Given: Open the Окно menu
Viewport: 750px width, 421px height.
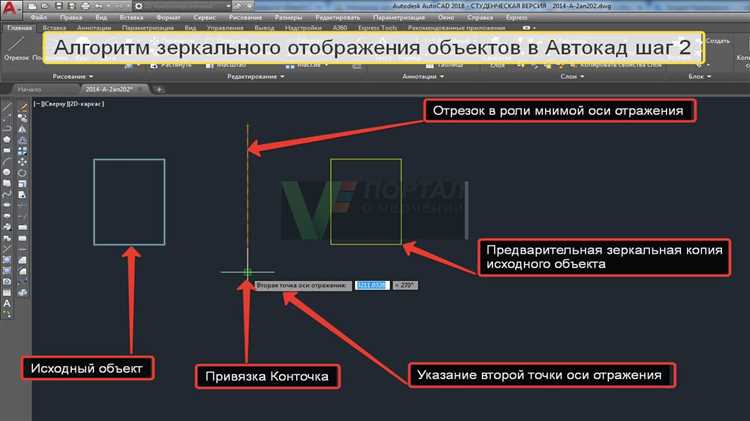Looking at the screenshot, I should tap(446, 17).
